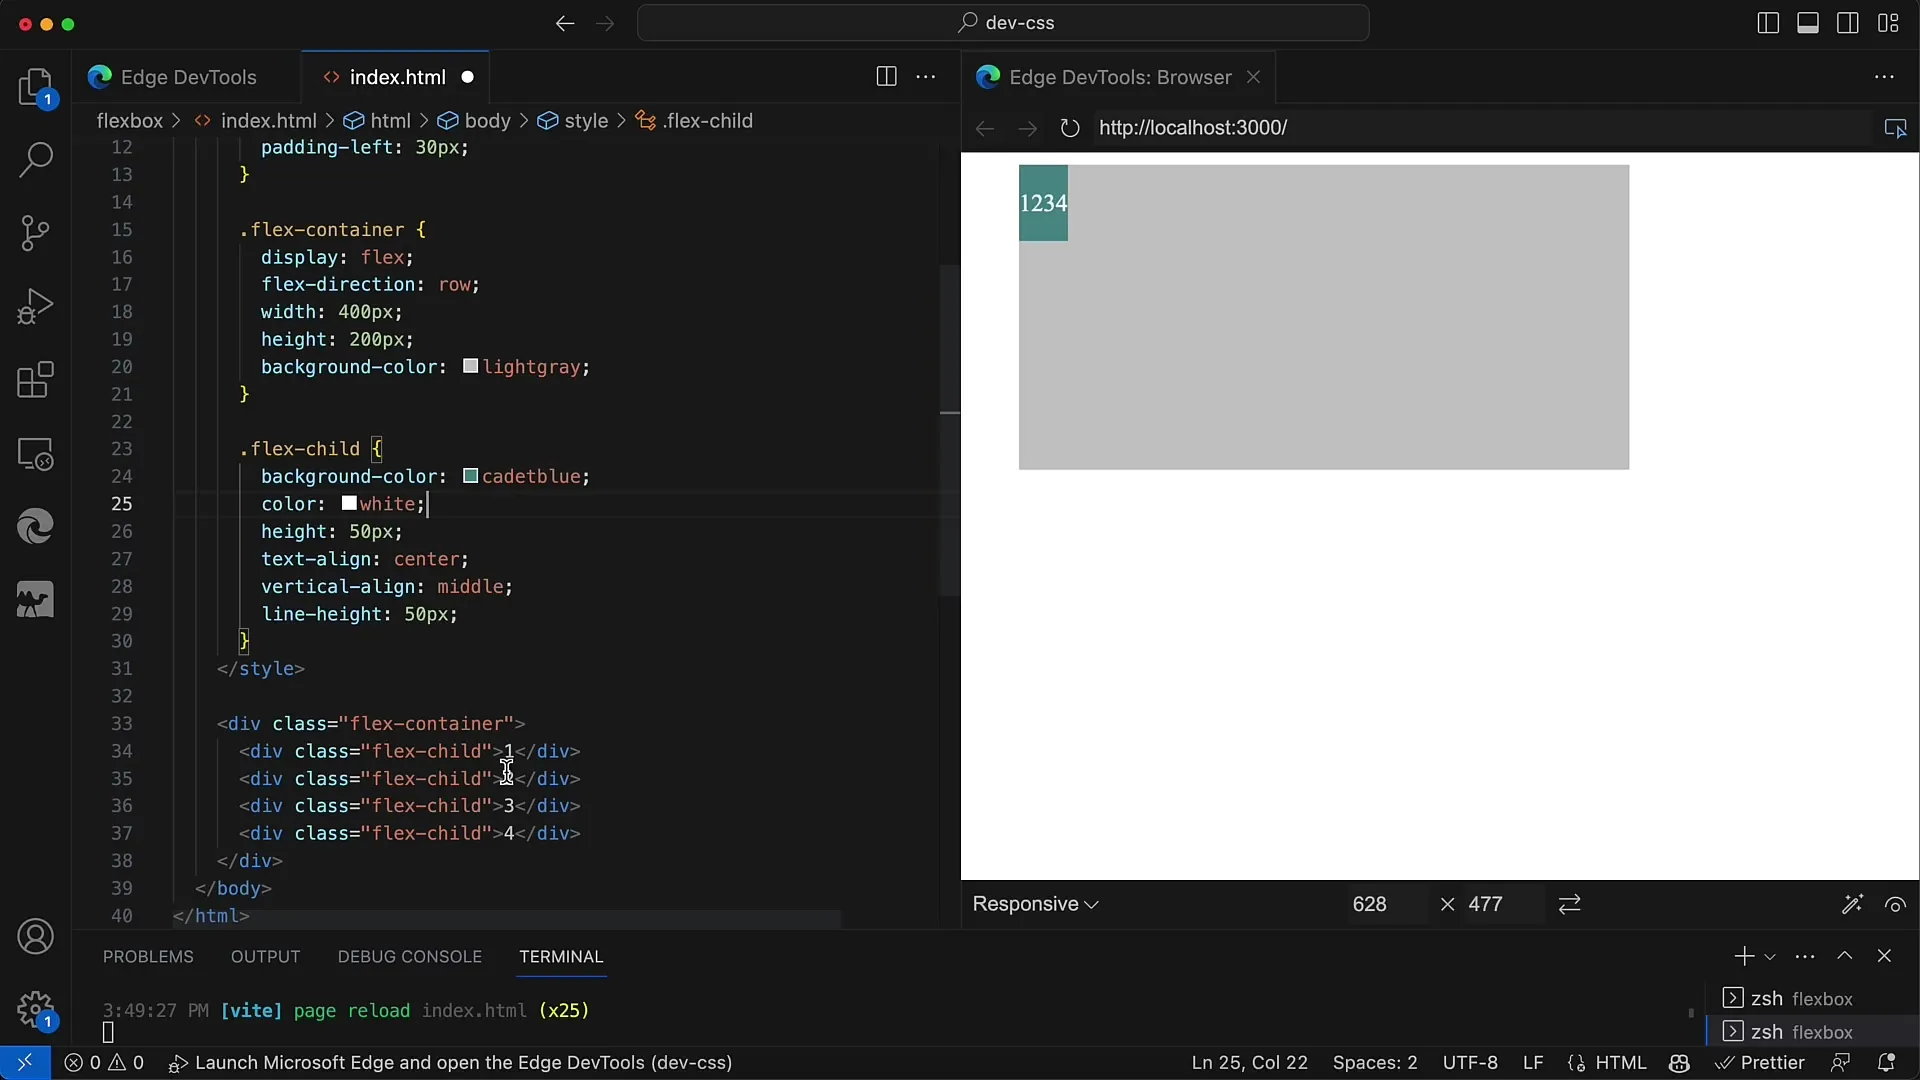Open the new terminal launch profile dropdown
The height and width of the screenshot is (1080, 1920).
[x=1770, y=957]
